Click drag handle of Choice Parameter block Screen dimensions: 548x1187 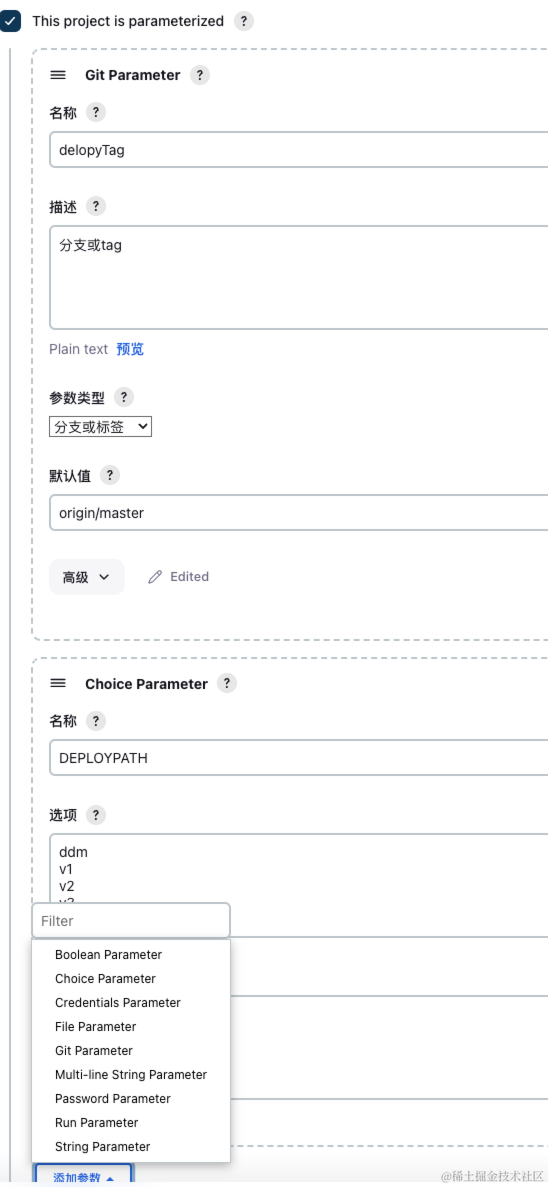coord(58,683)
